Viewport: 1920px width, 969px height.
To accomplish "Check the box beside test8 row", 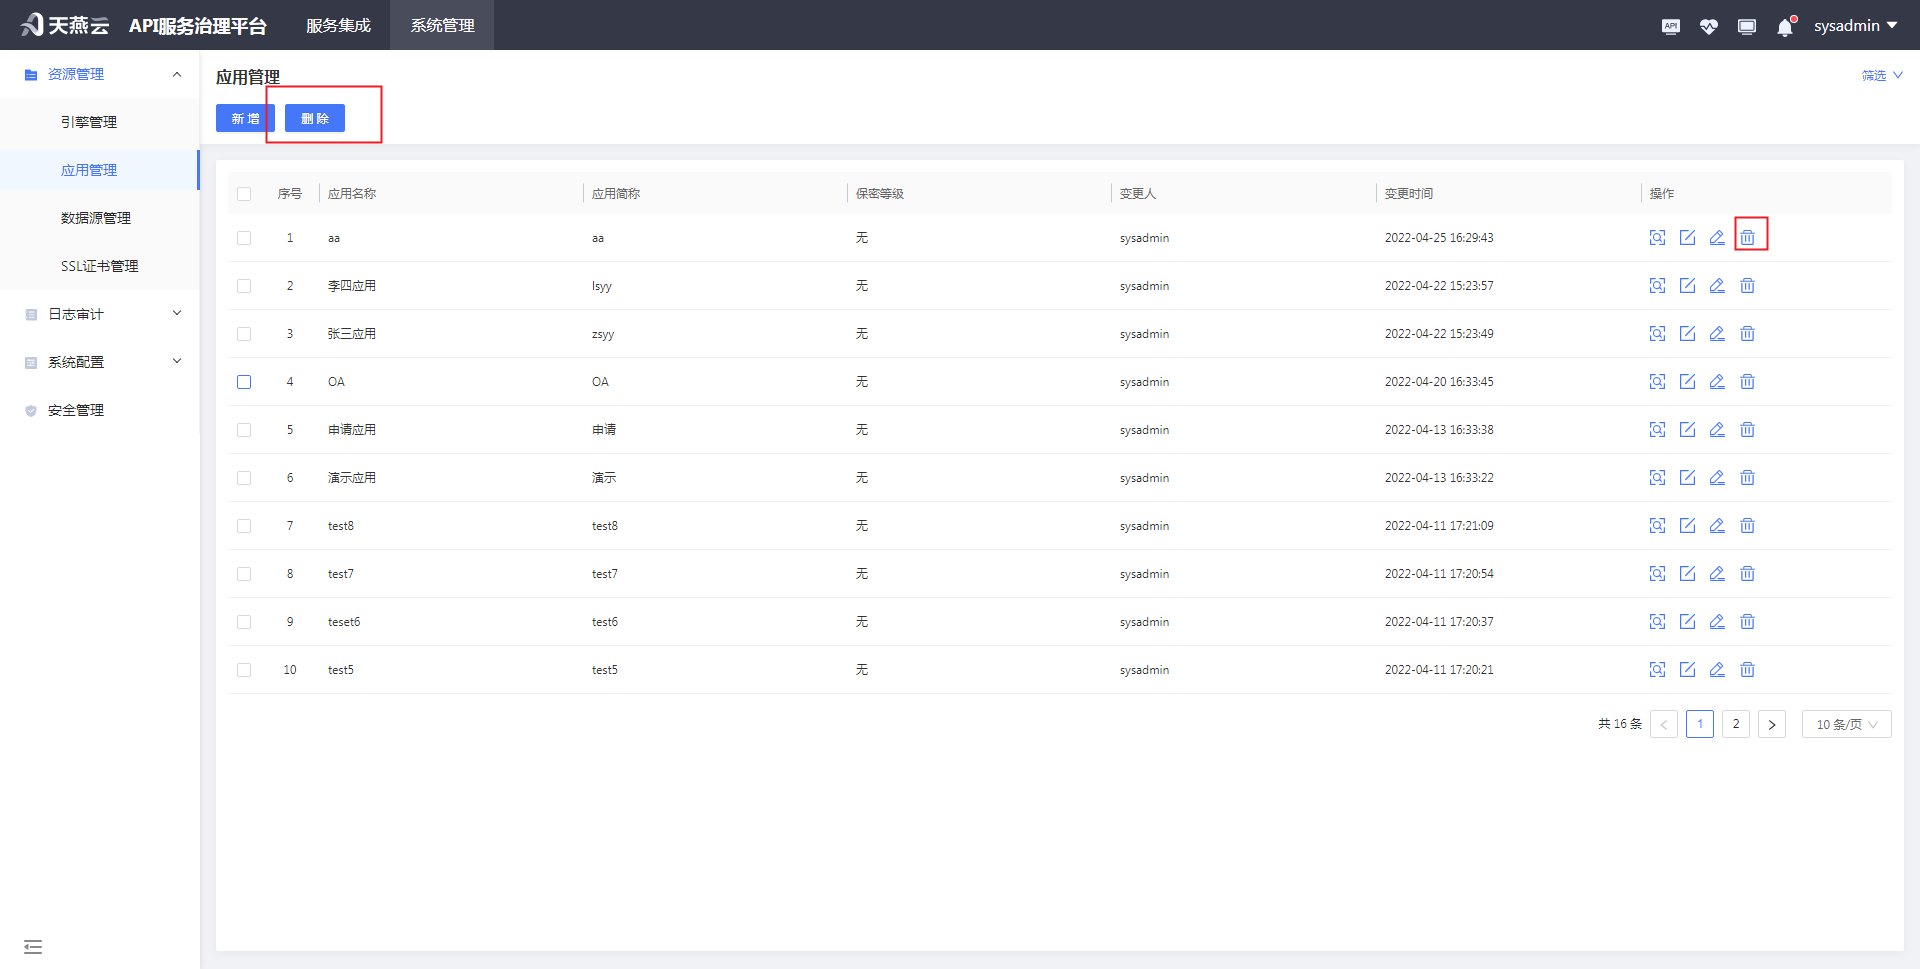I will click(x=244, y=526).
